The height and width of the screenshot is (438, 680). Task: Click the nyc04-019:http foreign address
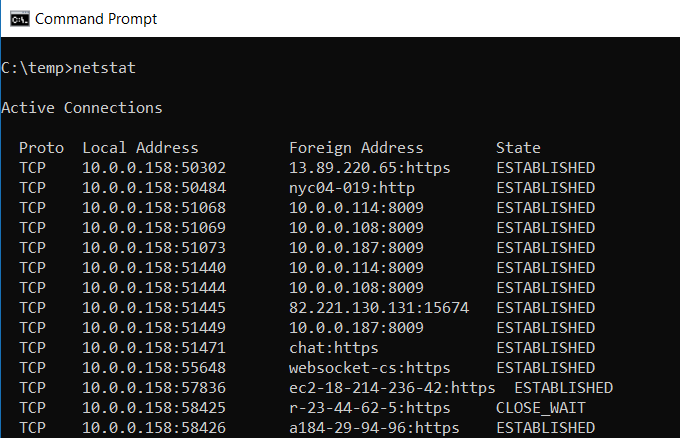point(351,188)
